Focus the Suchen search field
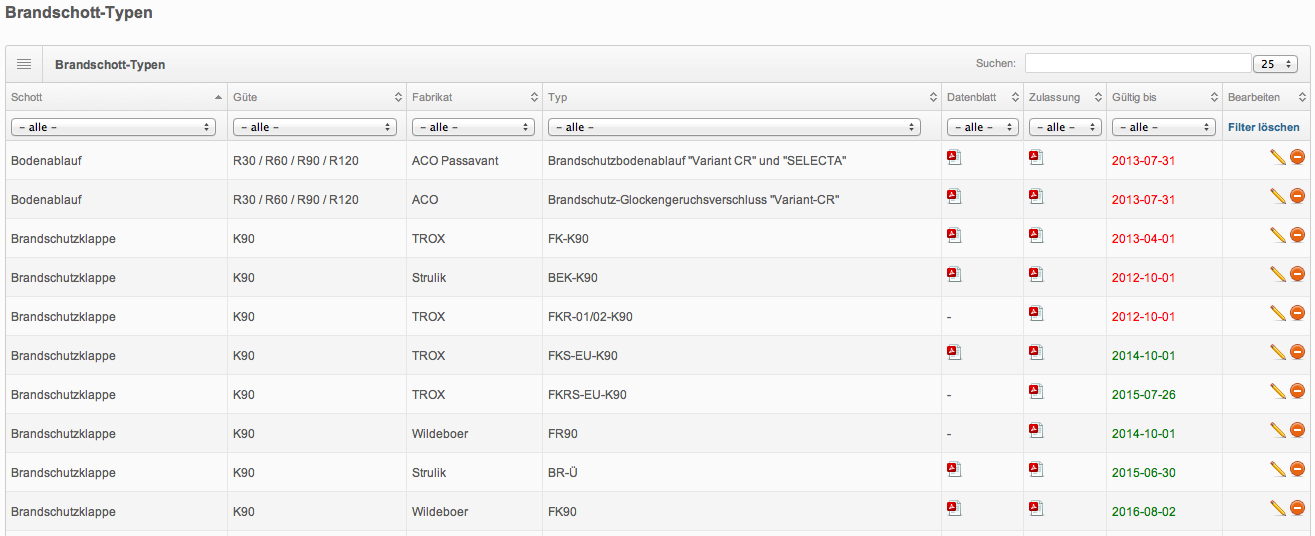The width and height of the screenshot is (1315, 536). pos(1138,64)
